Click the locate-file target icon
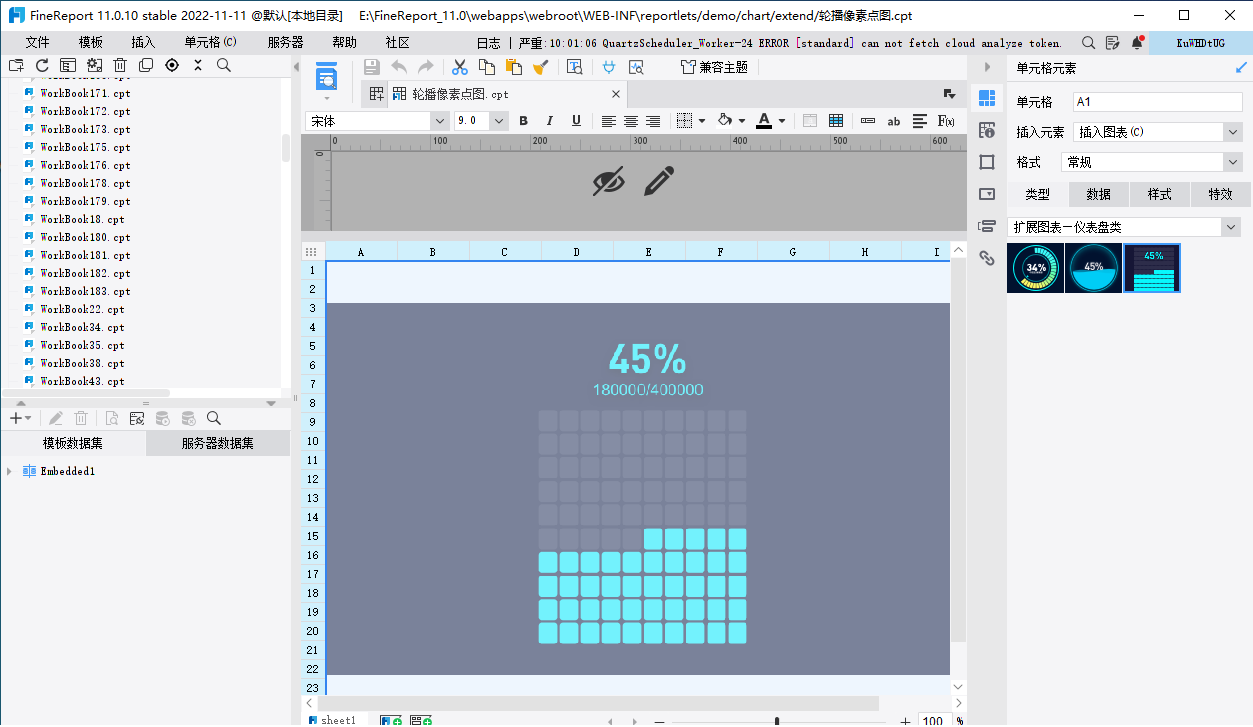 point(172,65)
